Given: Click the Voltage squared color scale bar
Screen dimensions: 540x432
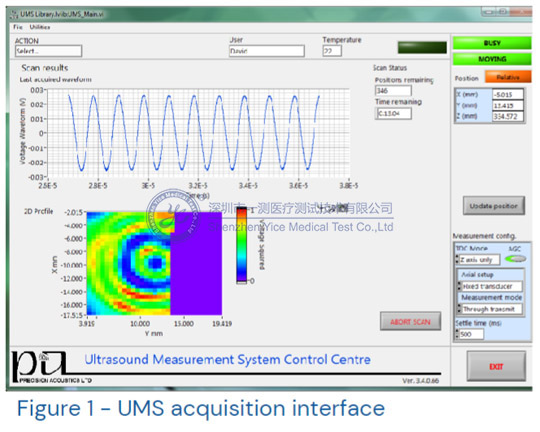Looking at the screenshot, I should [242, 245].
